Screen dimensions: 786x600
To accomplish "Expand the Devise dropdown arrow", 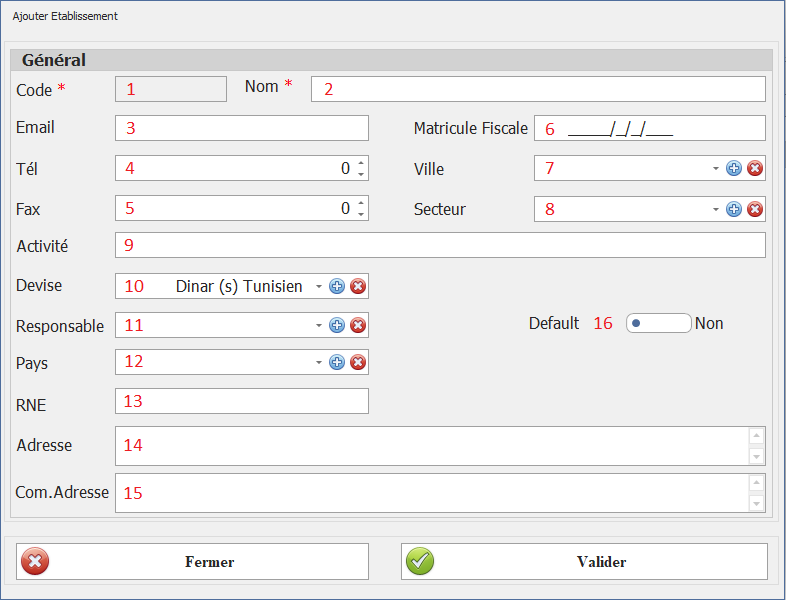I will 319,286.
